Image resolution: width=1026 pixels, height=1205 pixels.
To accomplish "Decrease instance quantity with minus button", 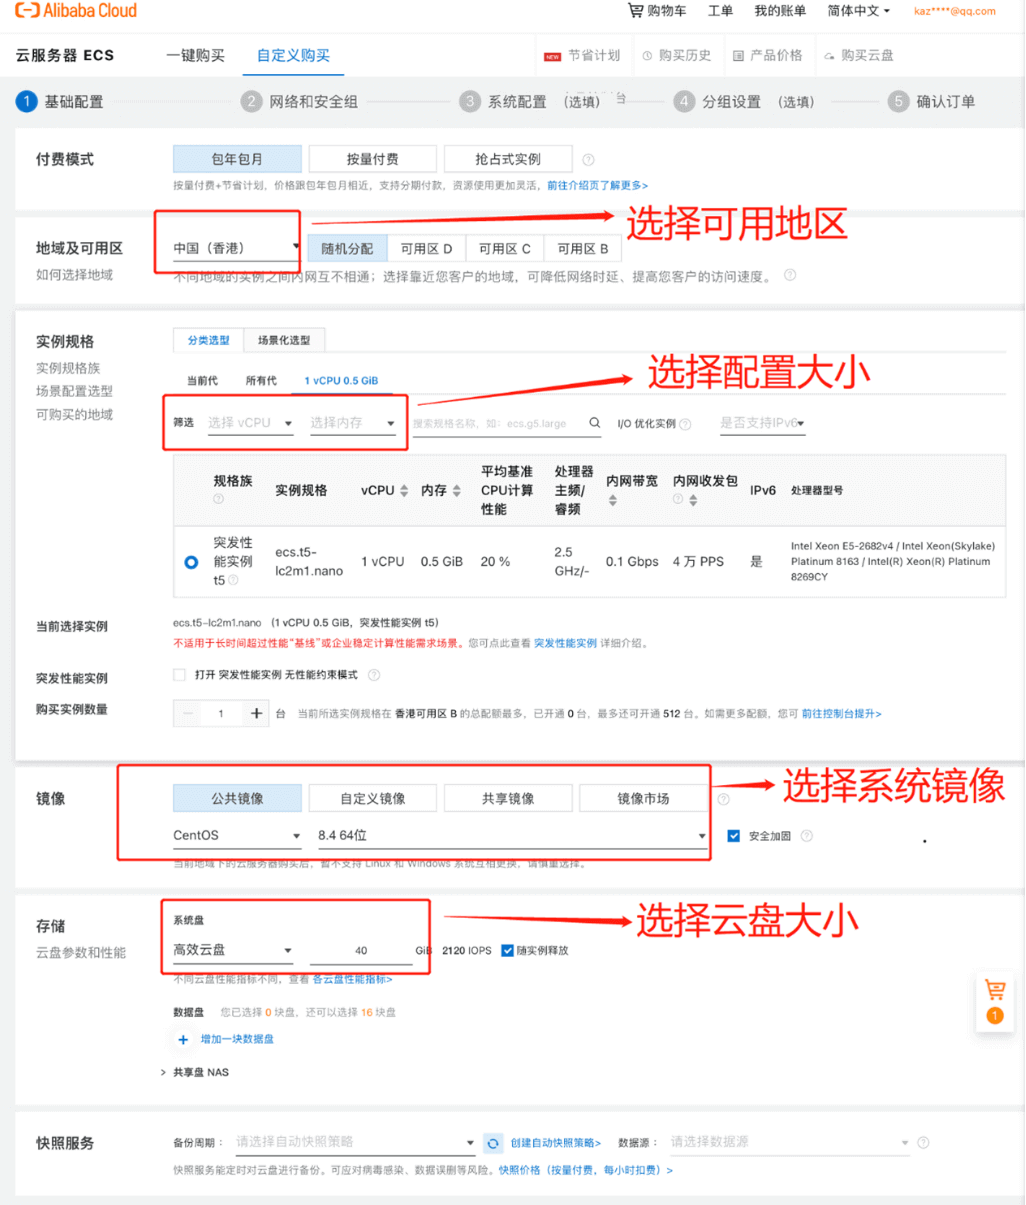I will point(187,713).
